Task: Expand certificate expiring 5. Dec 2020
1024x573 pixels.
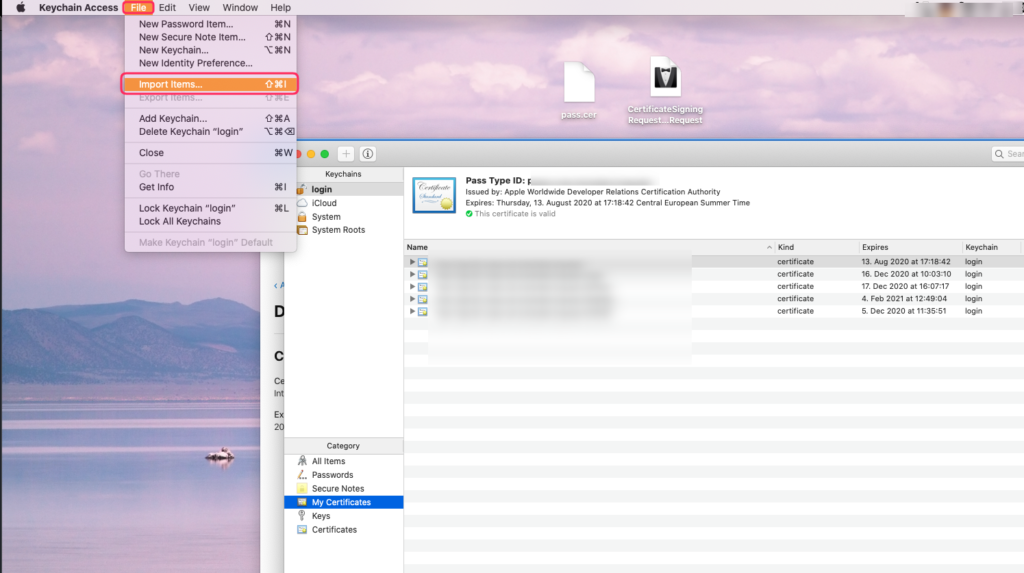Action: pyautogui.click(x=412, y=311)
